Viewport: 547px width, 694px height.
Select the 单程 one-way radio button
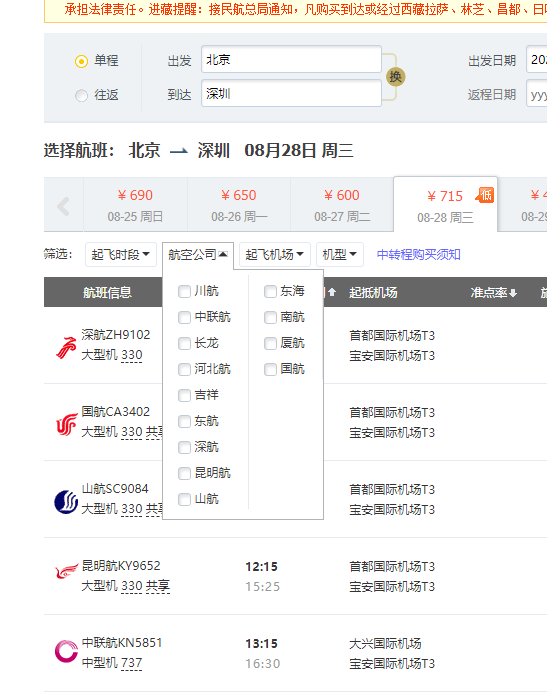coord(81,61)
